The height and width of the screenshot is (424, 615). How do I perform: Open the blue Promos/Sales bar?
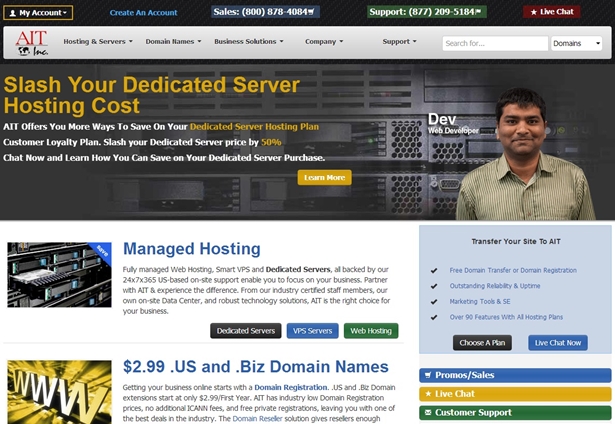pos(515,375)
